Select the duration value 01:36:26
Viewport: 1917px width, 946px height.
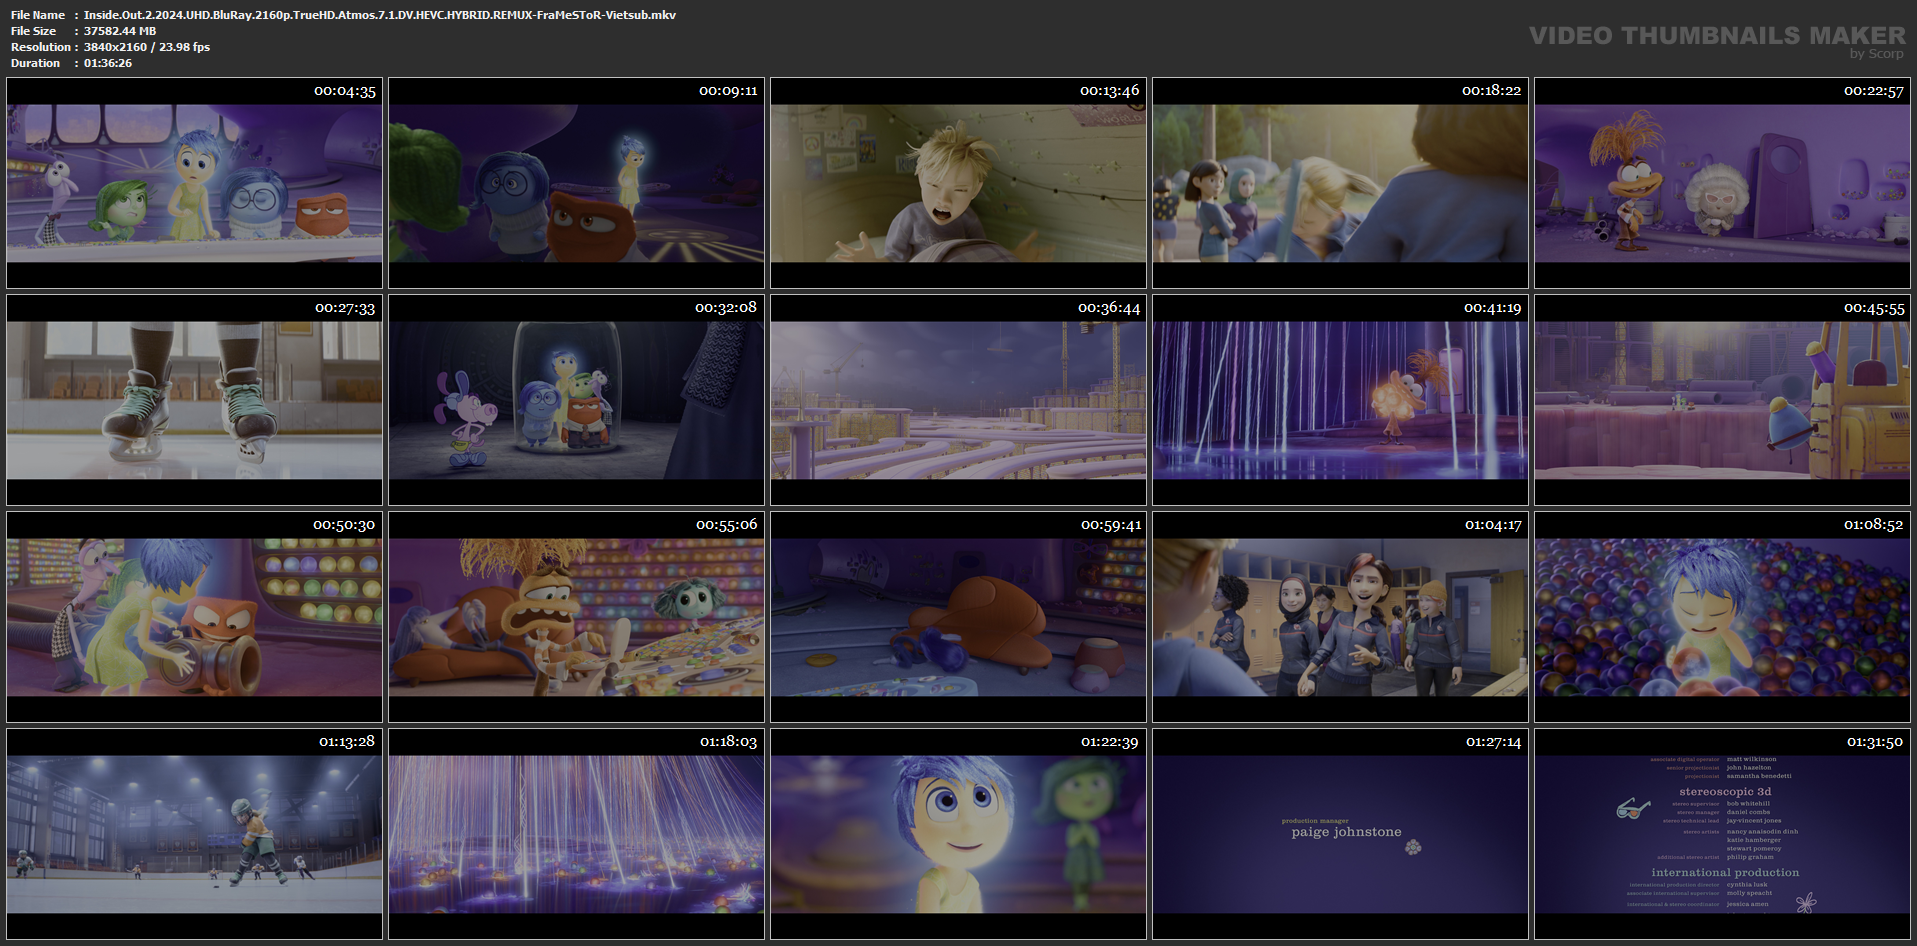point(108,63)
